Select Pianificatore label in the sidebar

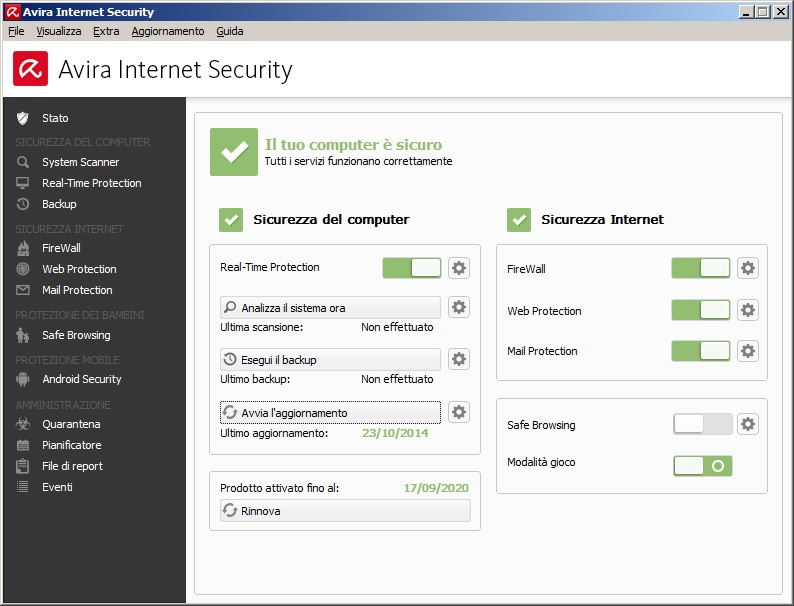[71, 445]
